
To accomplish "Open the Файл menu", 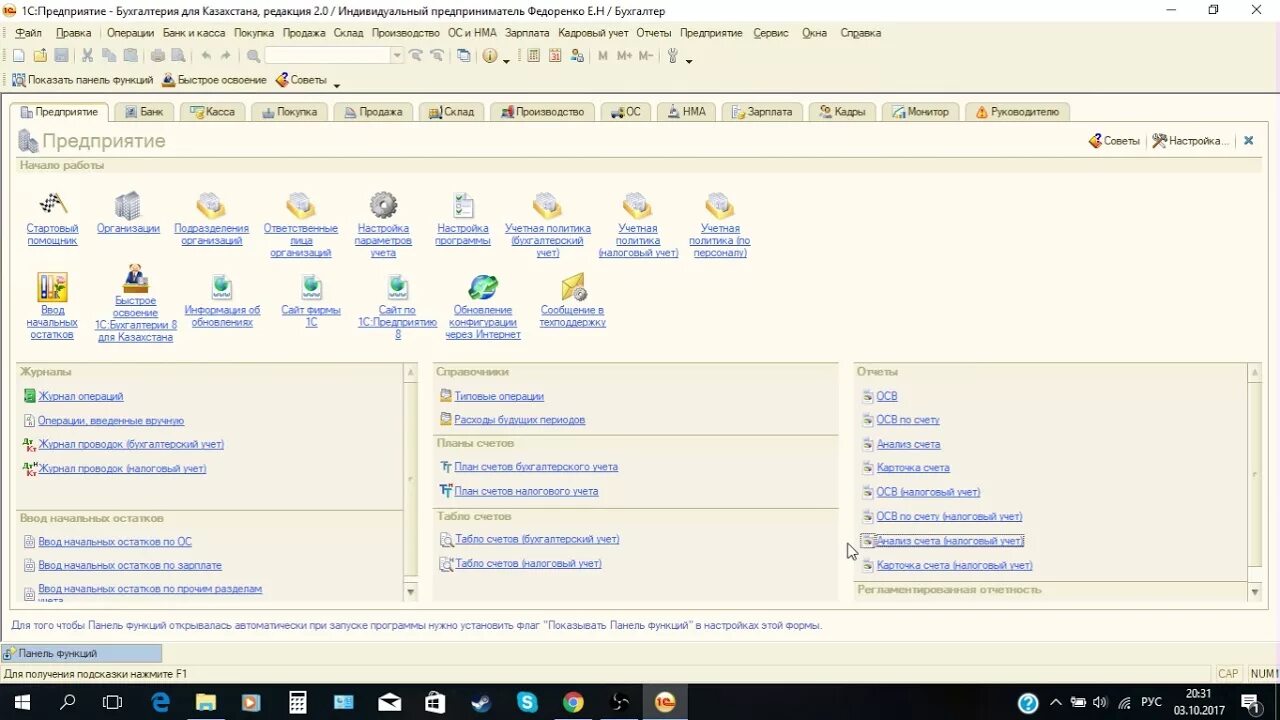I will pos(28,33).
